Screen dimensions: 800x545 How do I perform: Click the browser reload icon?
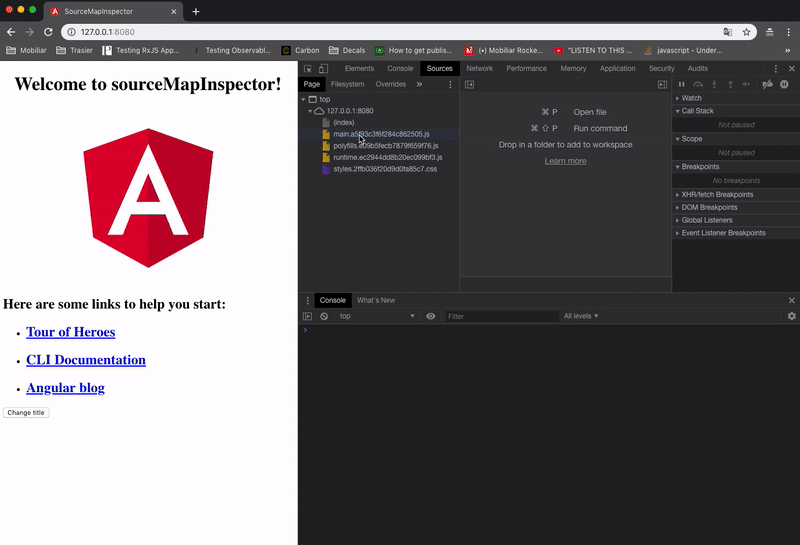coord(48,32)
